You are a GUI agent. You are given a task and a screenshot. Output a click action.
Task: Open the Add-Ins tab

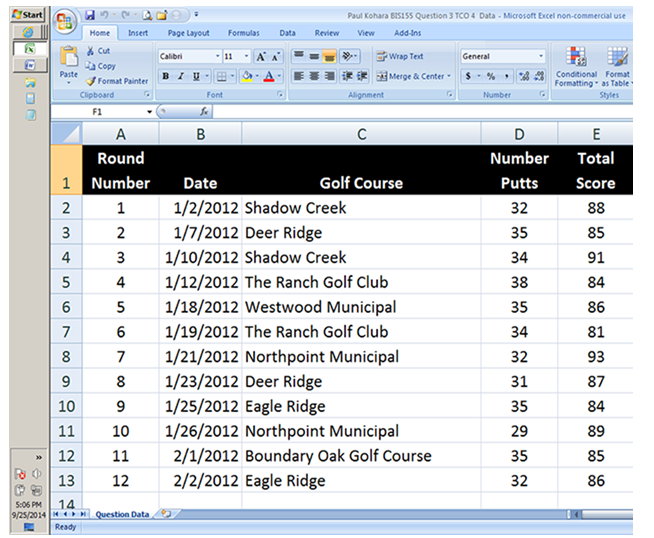tap(407, 33)
